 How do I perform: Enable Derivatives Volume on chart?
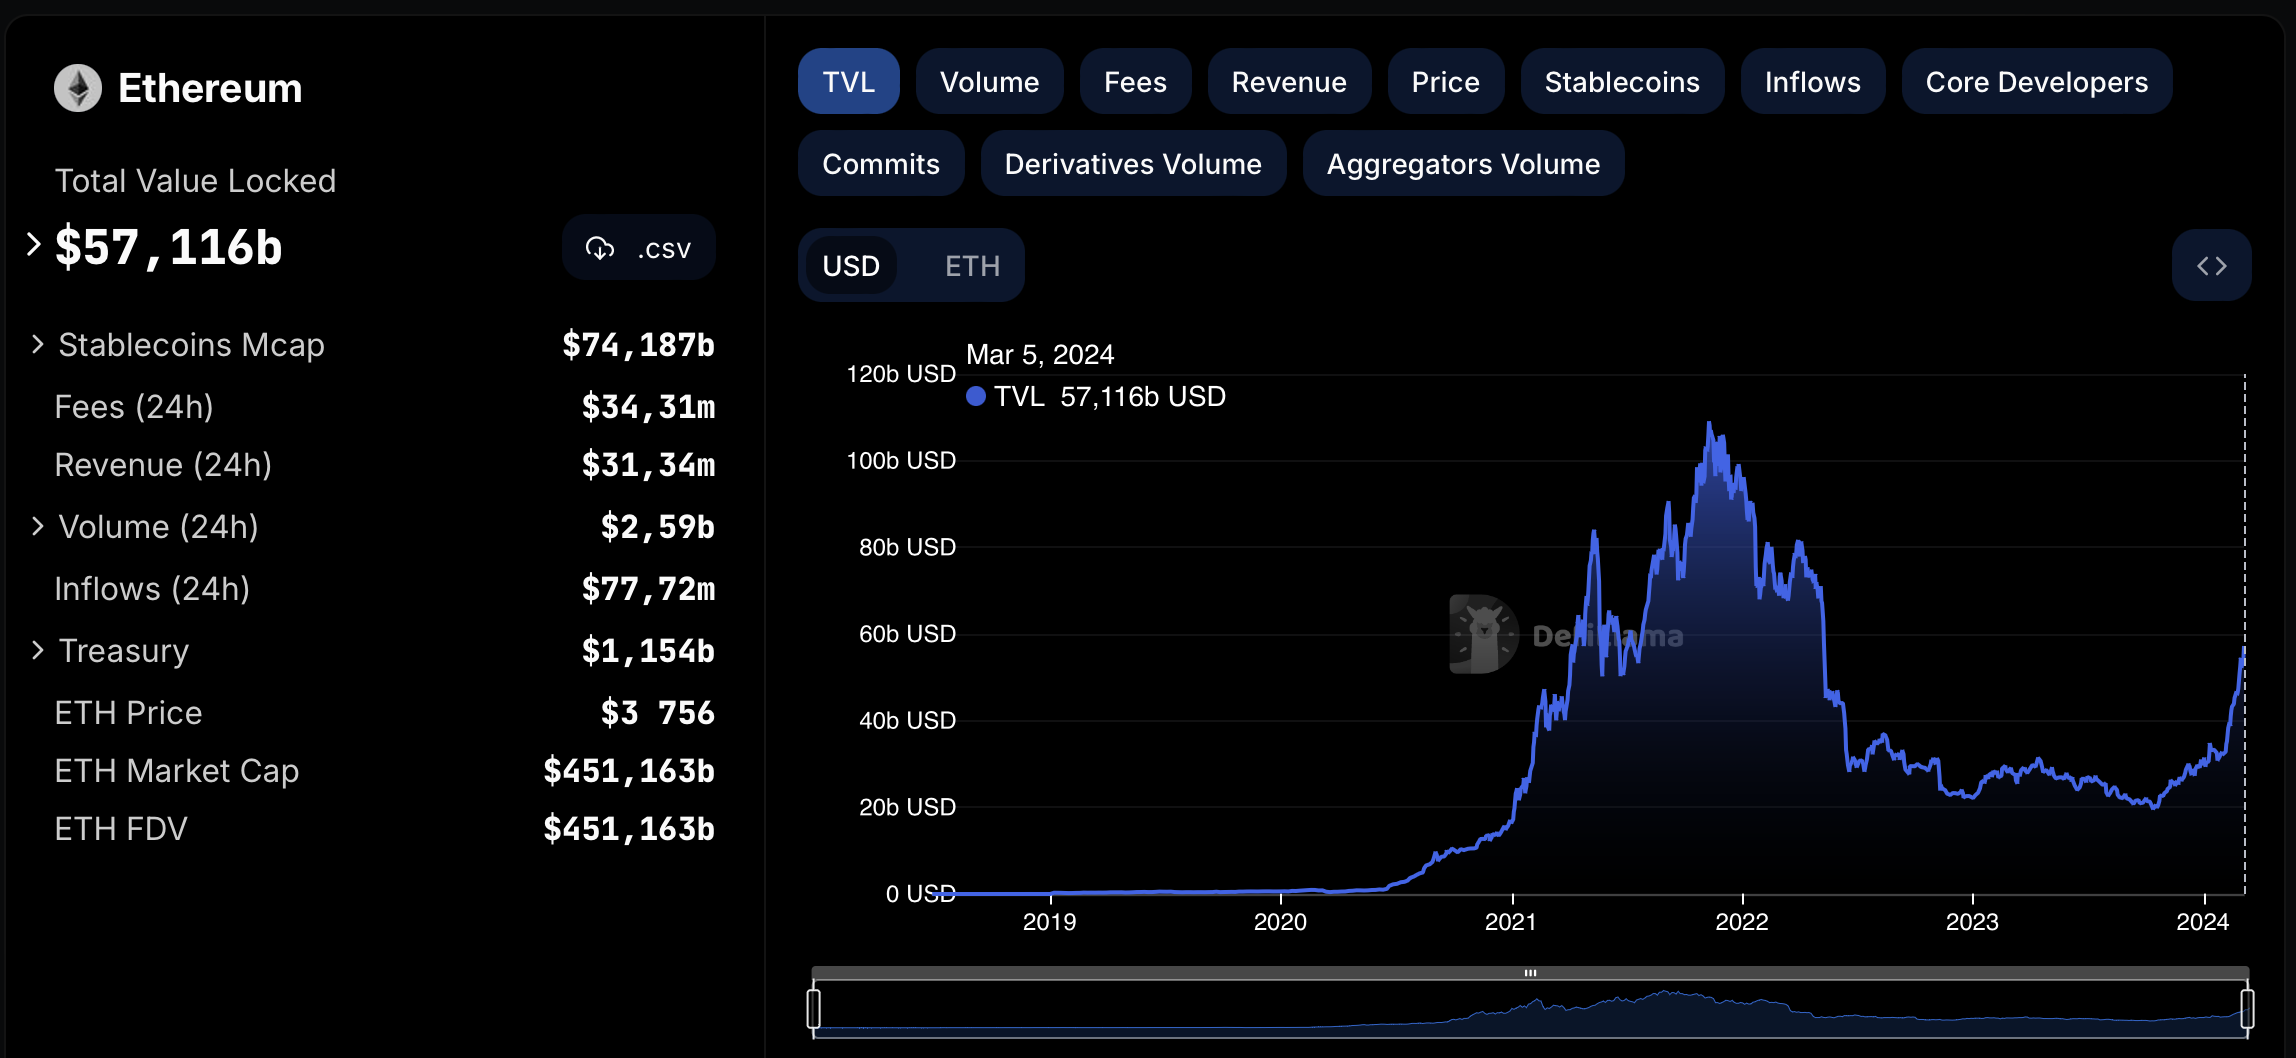(1133, 164)
